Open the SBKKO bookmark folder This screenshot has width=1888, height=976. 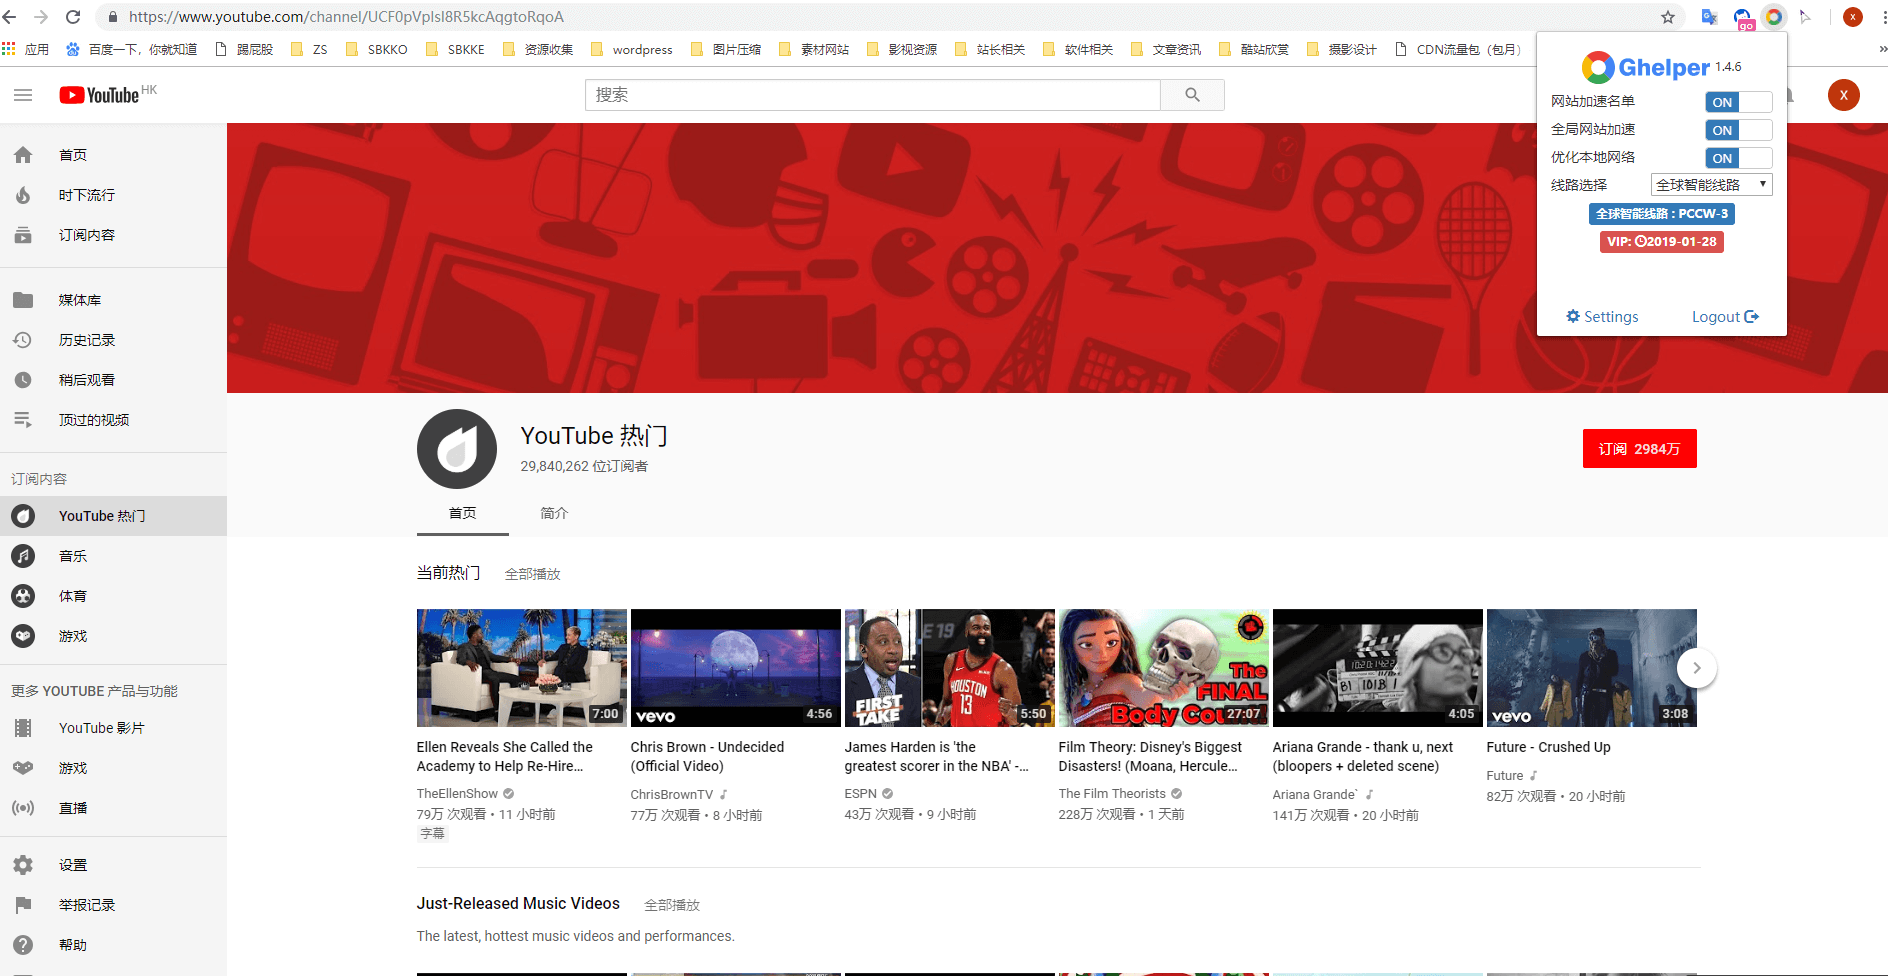(377, 49)
